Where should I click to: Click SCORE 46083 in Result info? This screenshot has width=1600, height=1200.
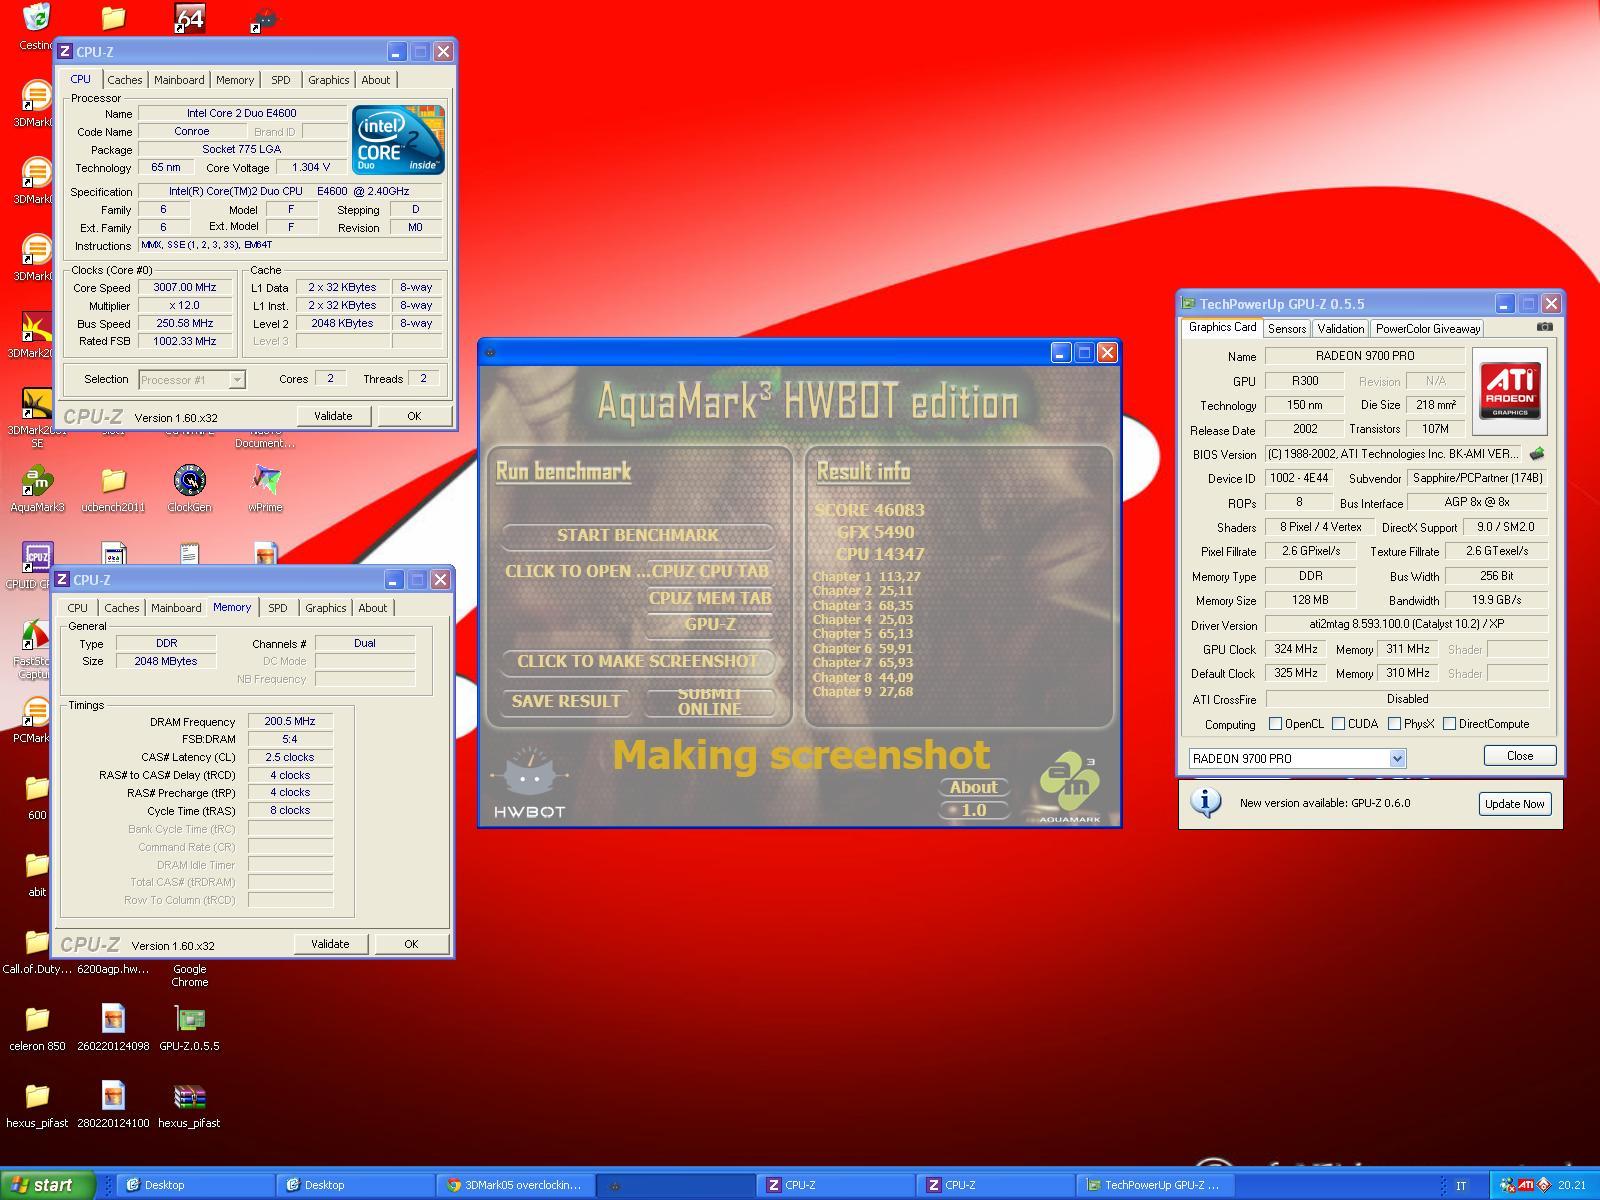[x=869, y=510]
